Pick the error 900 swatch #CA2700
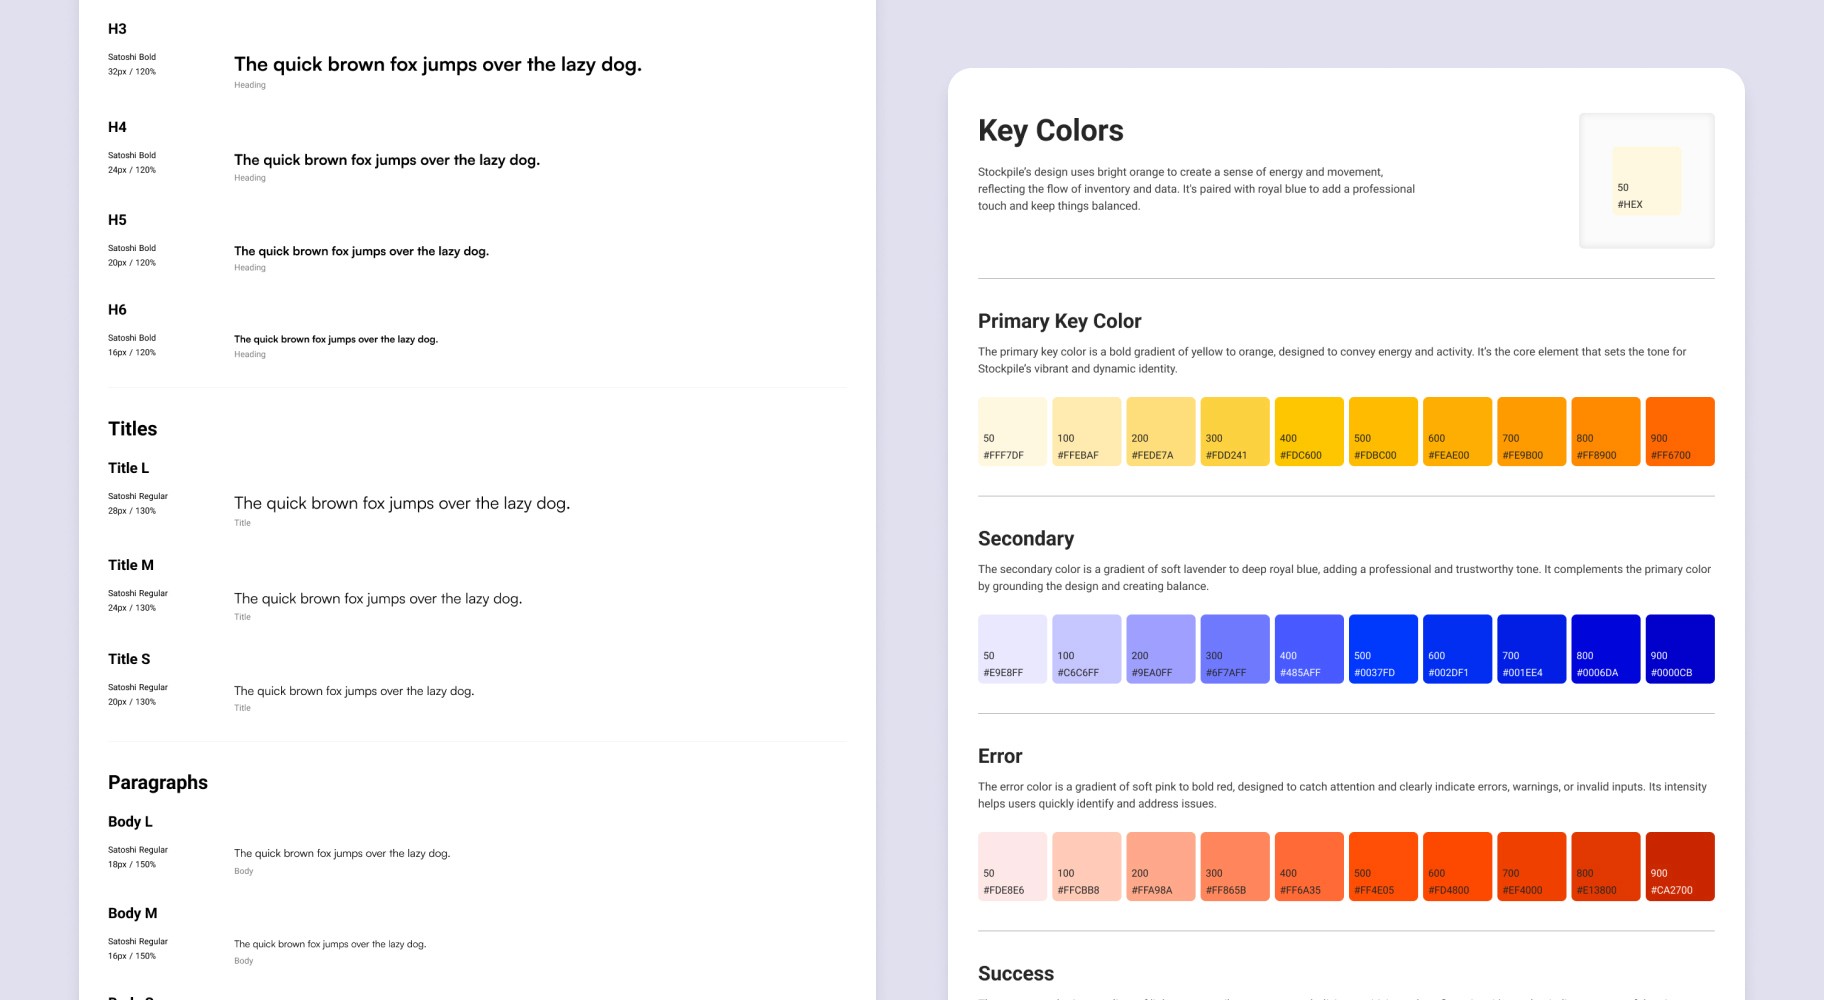The width and height of the screenshot is (1824, 1000). point(1680,866)
